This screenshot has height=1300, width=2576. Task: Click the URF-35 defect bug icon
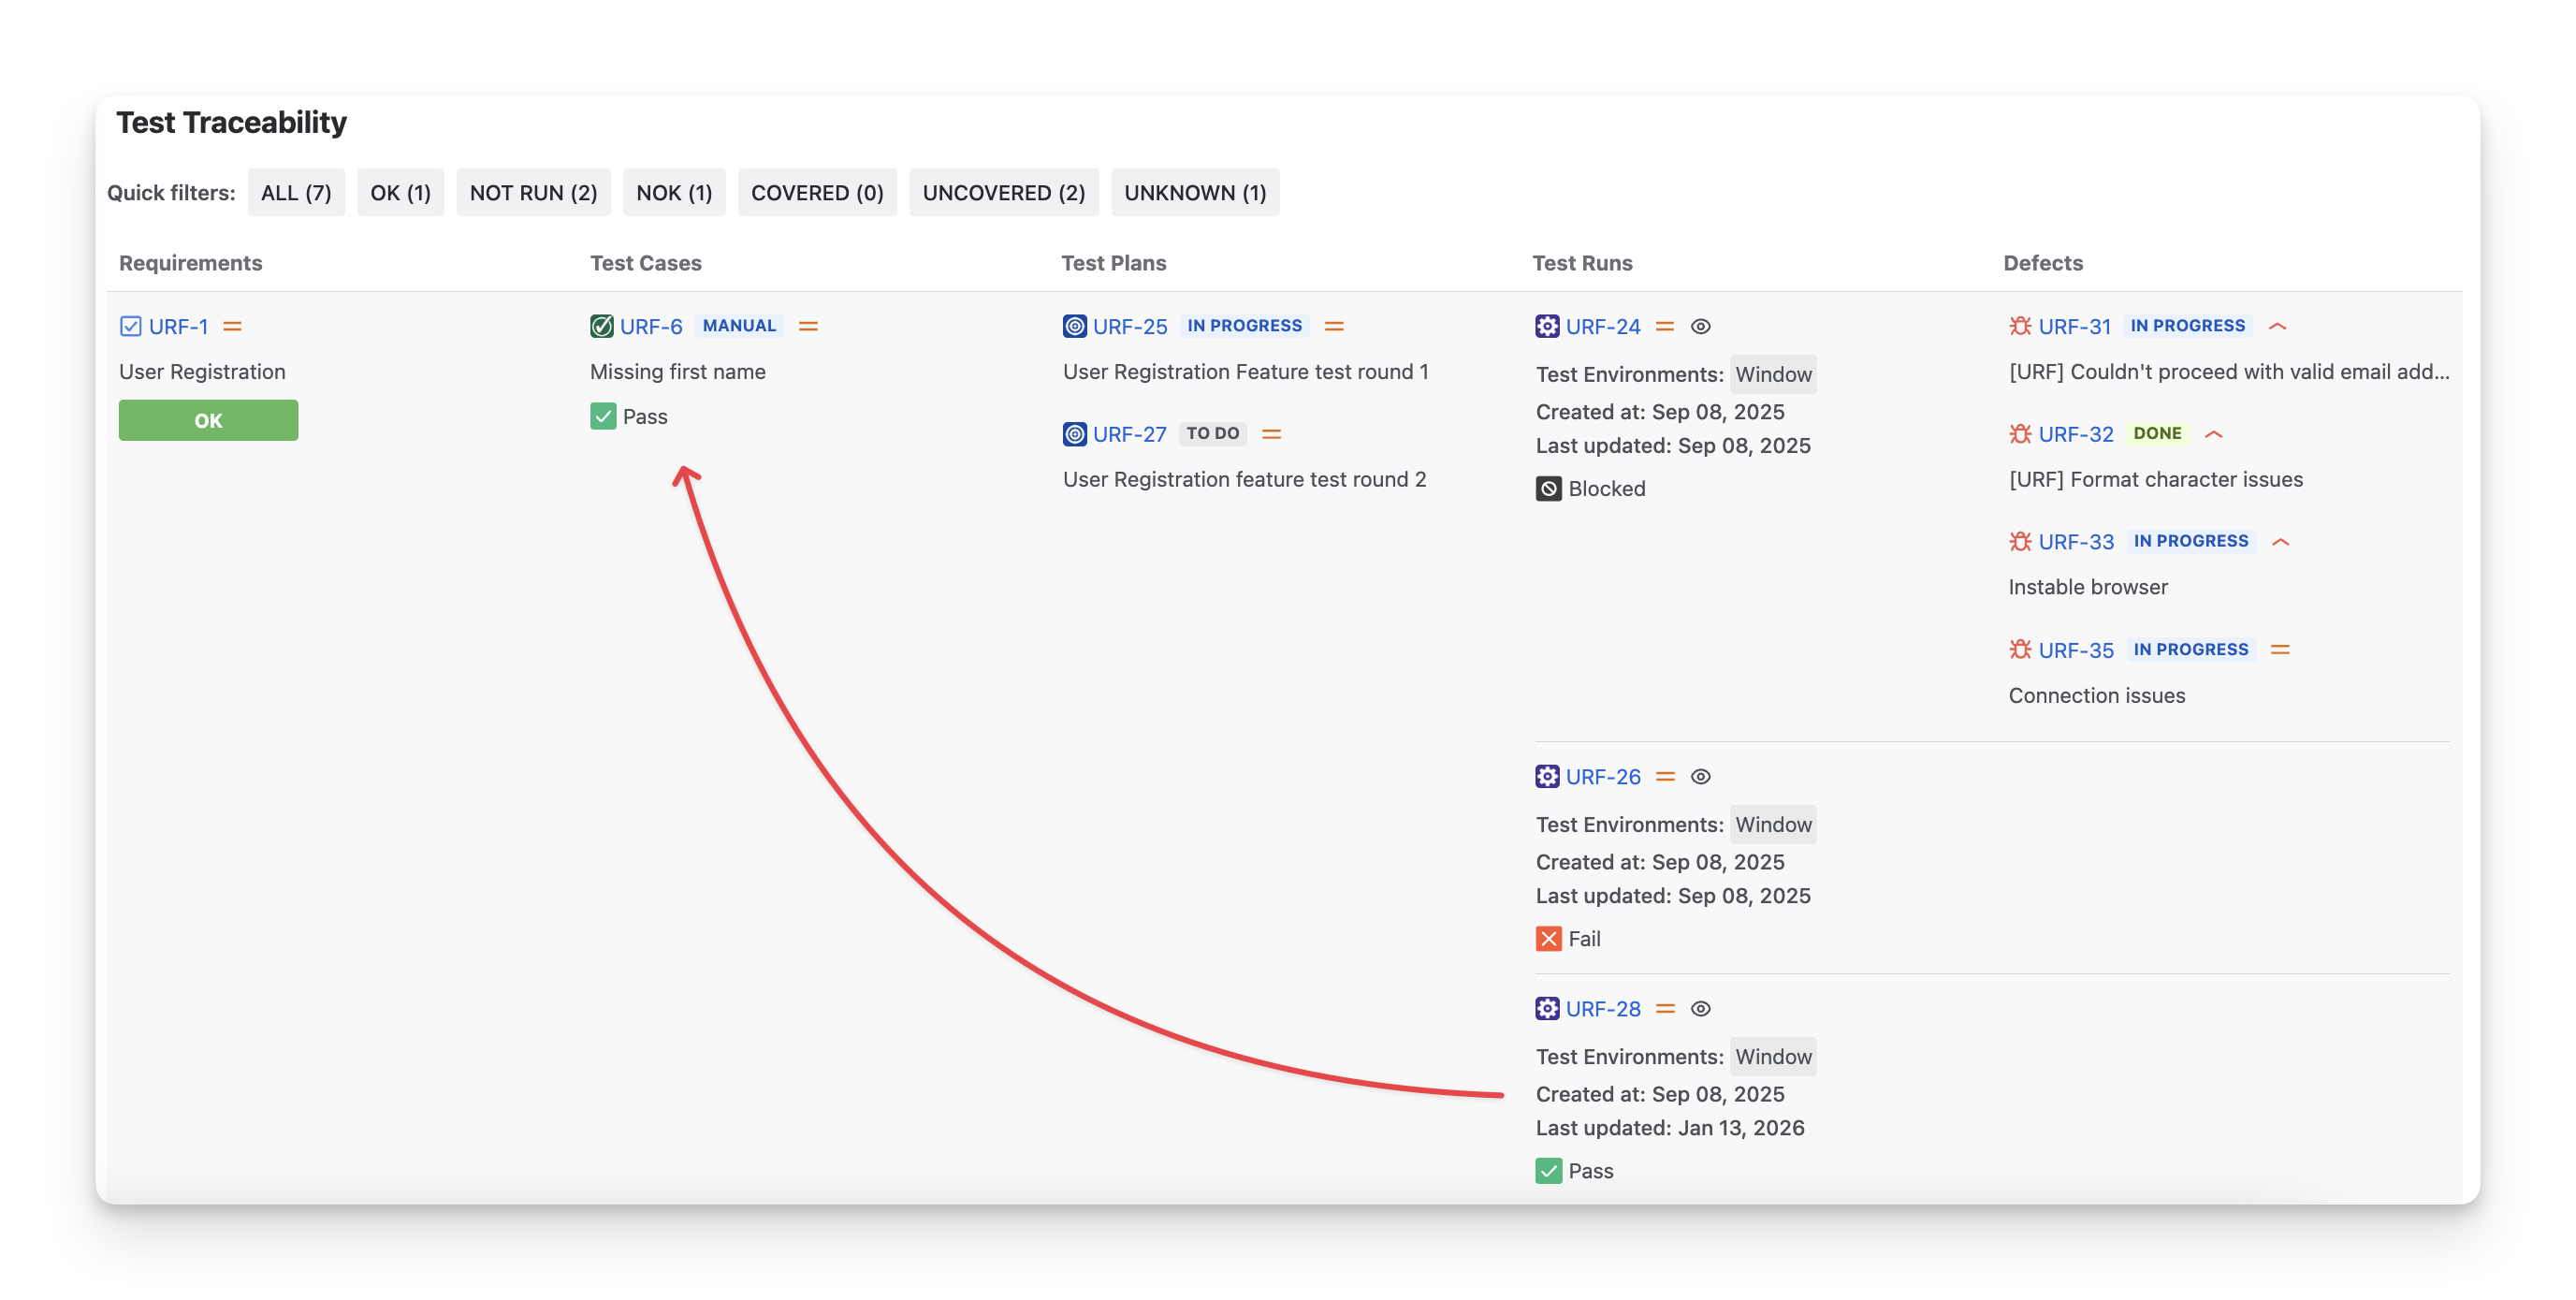tap(2020, 650)
